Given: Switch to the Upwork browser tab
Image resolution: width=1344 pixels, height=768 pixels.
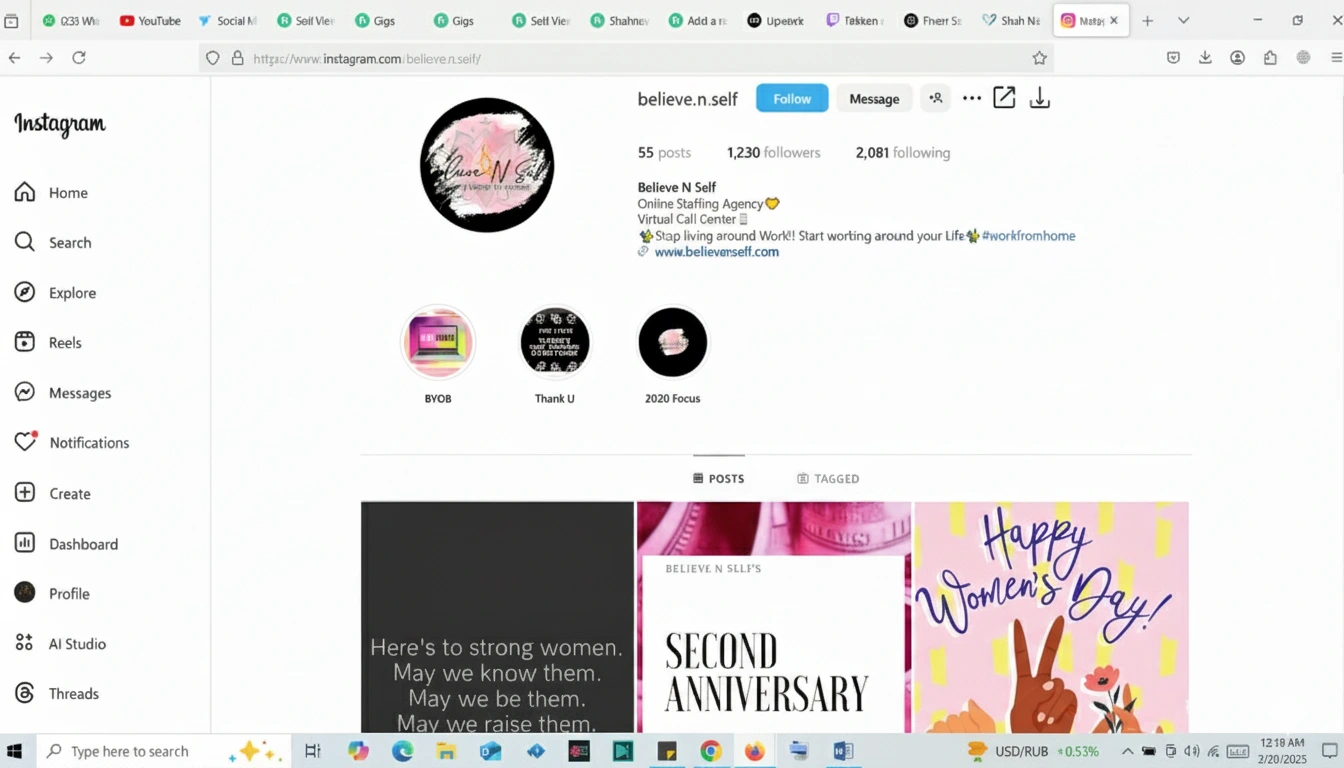Looking at the screenshot, I should pos(775,20).
